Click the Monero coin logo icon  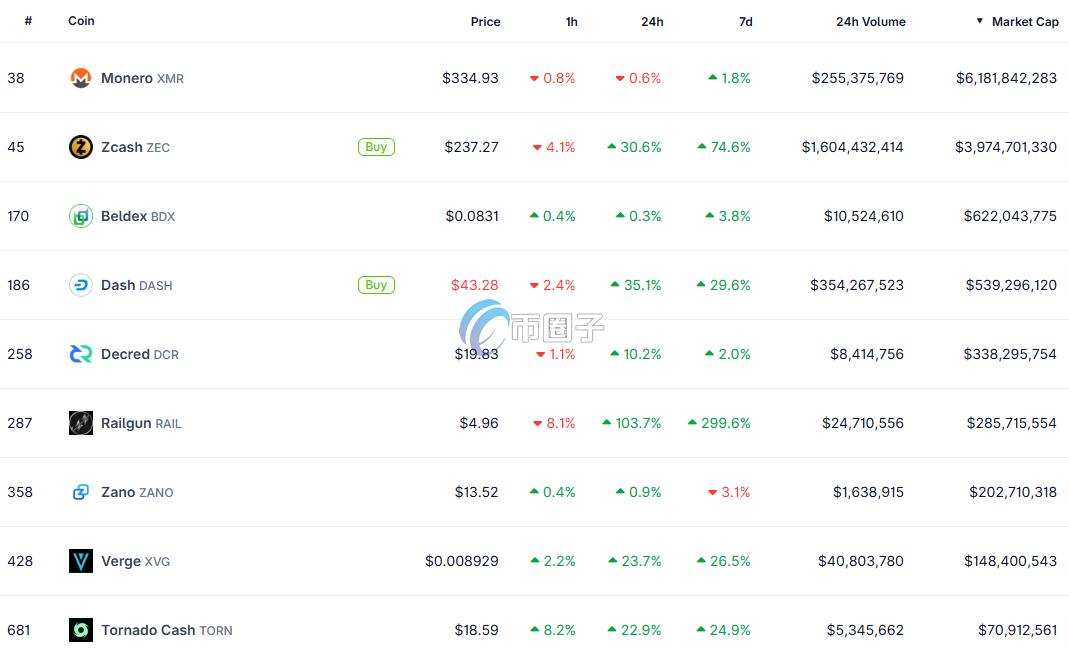(x=81, y=78)
